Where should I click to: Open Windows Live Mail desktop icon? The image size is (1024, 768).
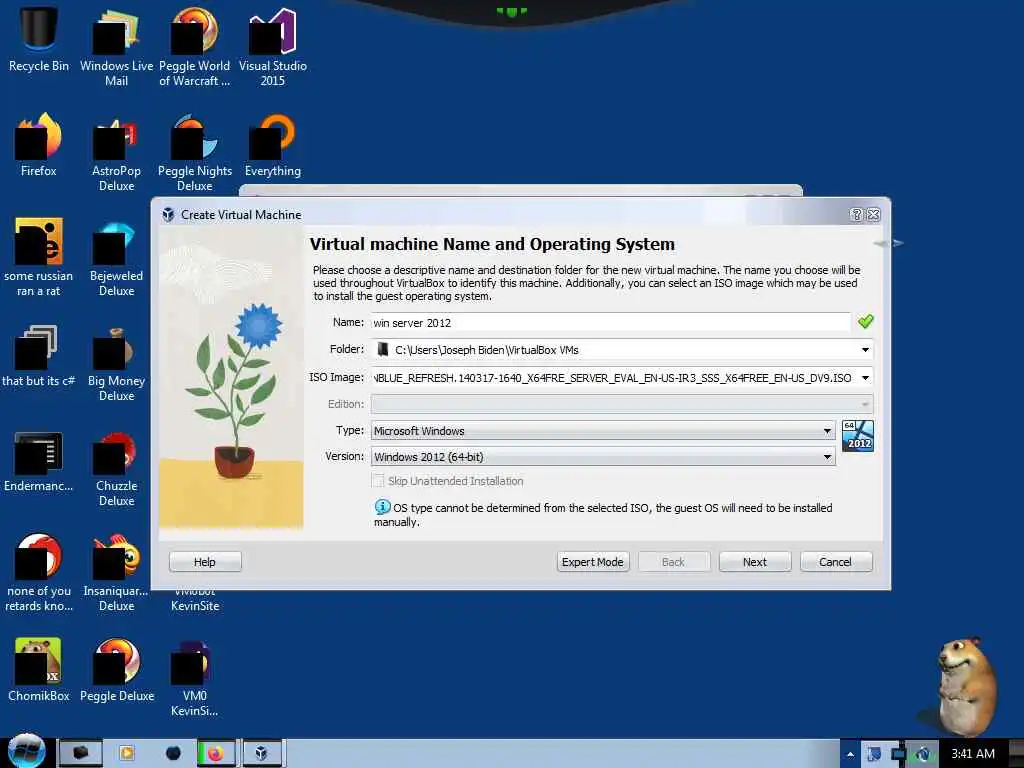tap(116, 47)
